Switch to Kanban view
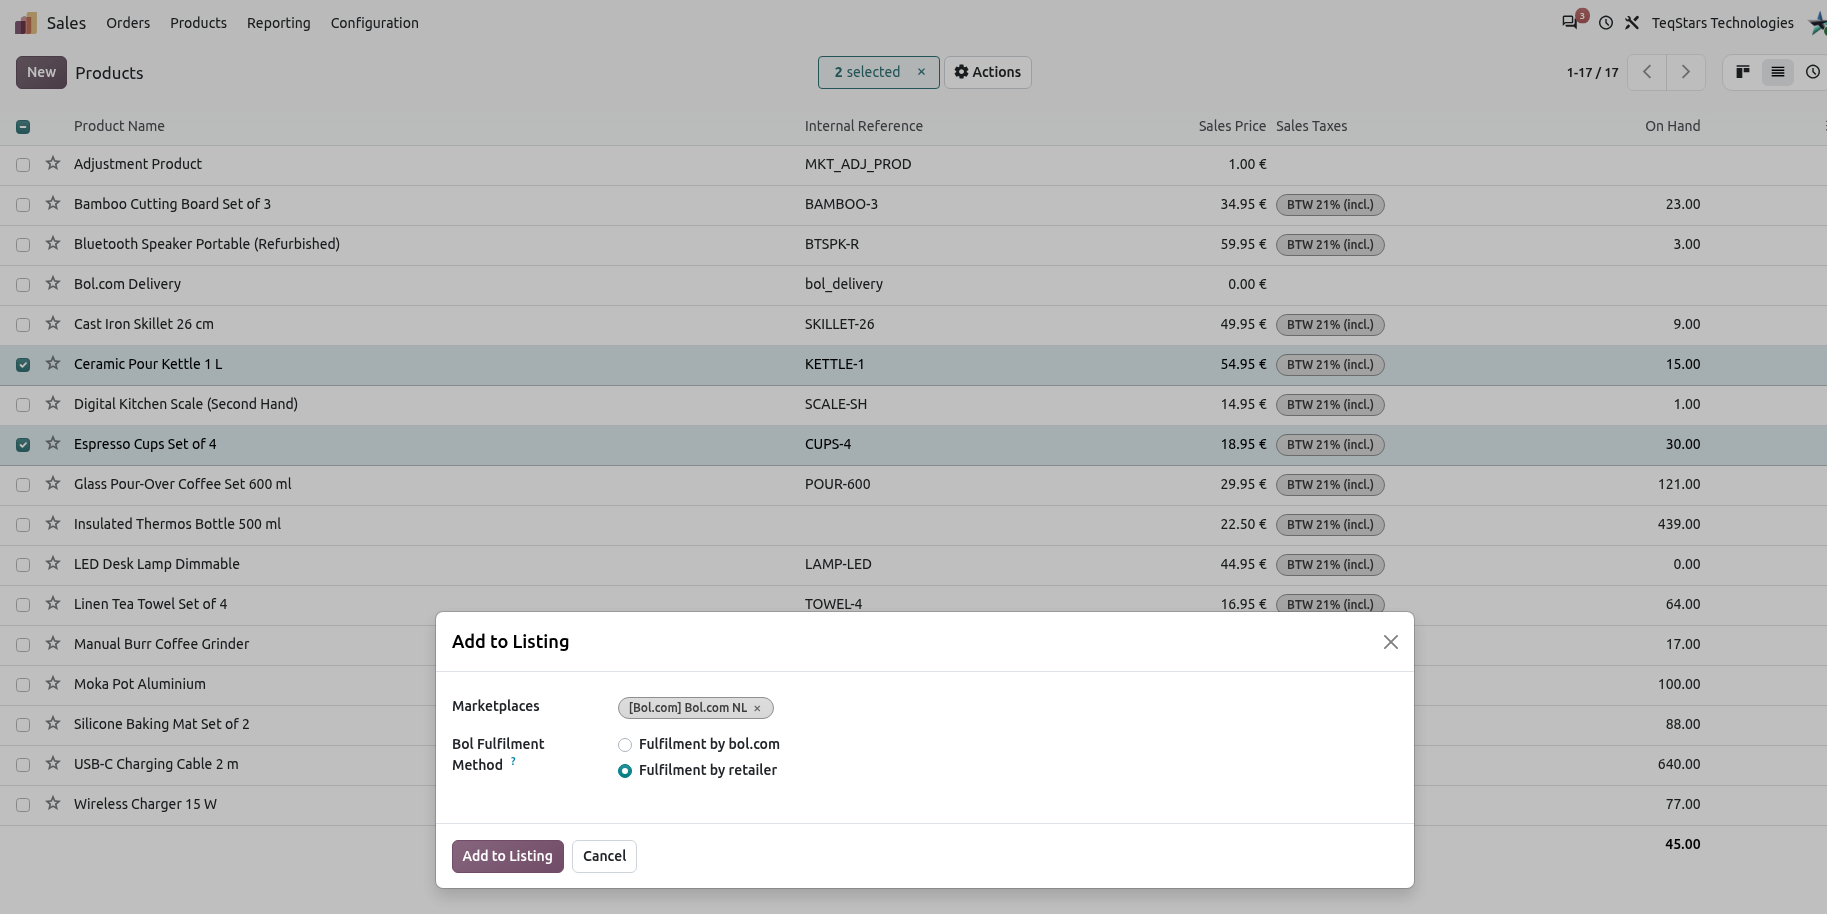Viewport: 1827px width, 914px height. (x=1743, y=72)
